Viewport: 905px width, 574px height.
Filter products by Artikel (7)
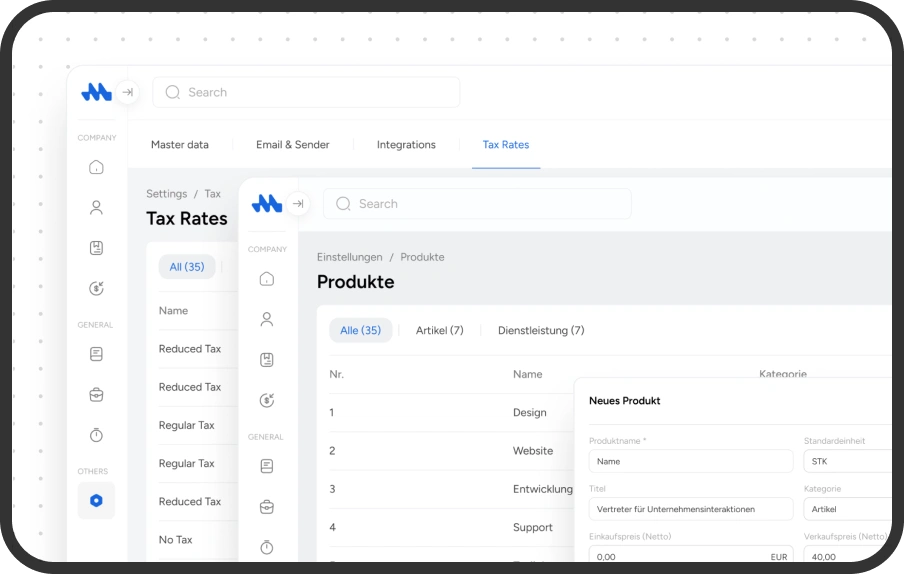tap(439, 330)
